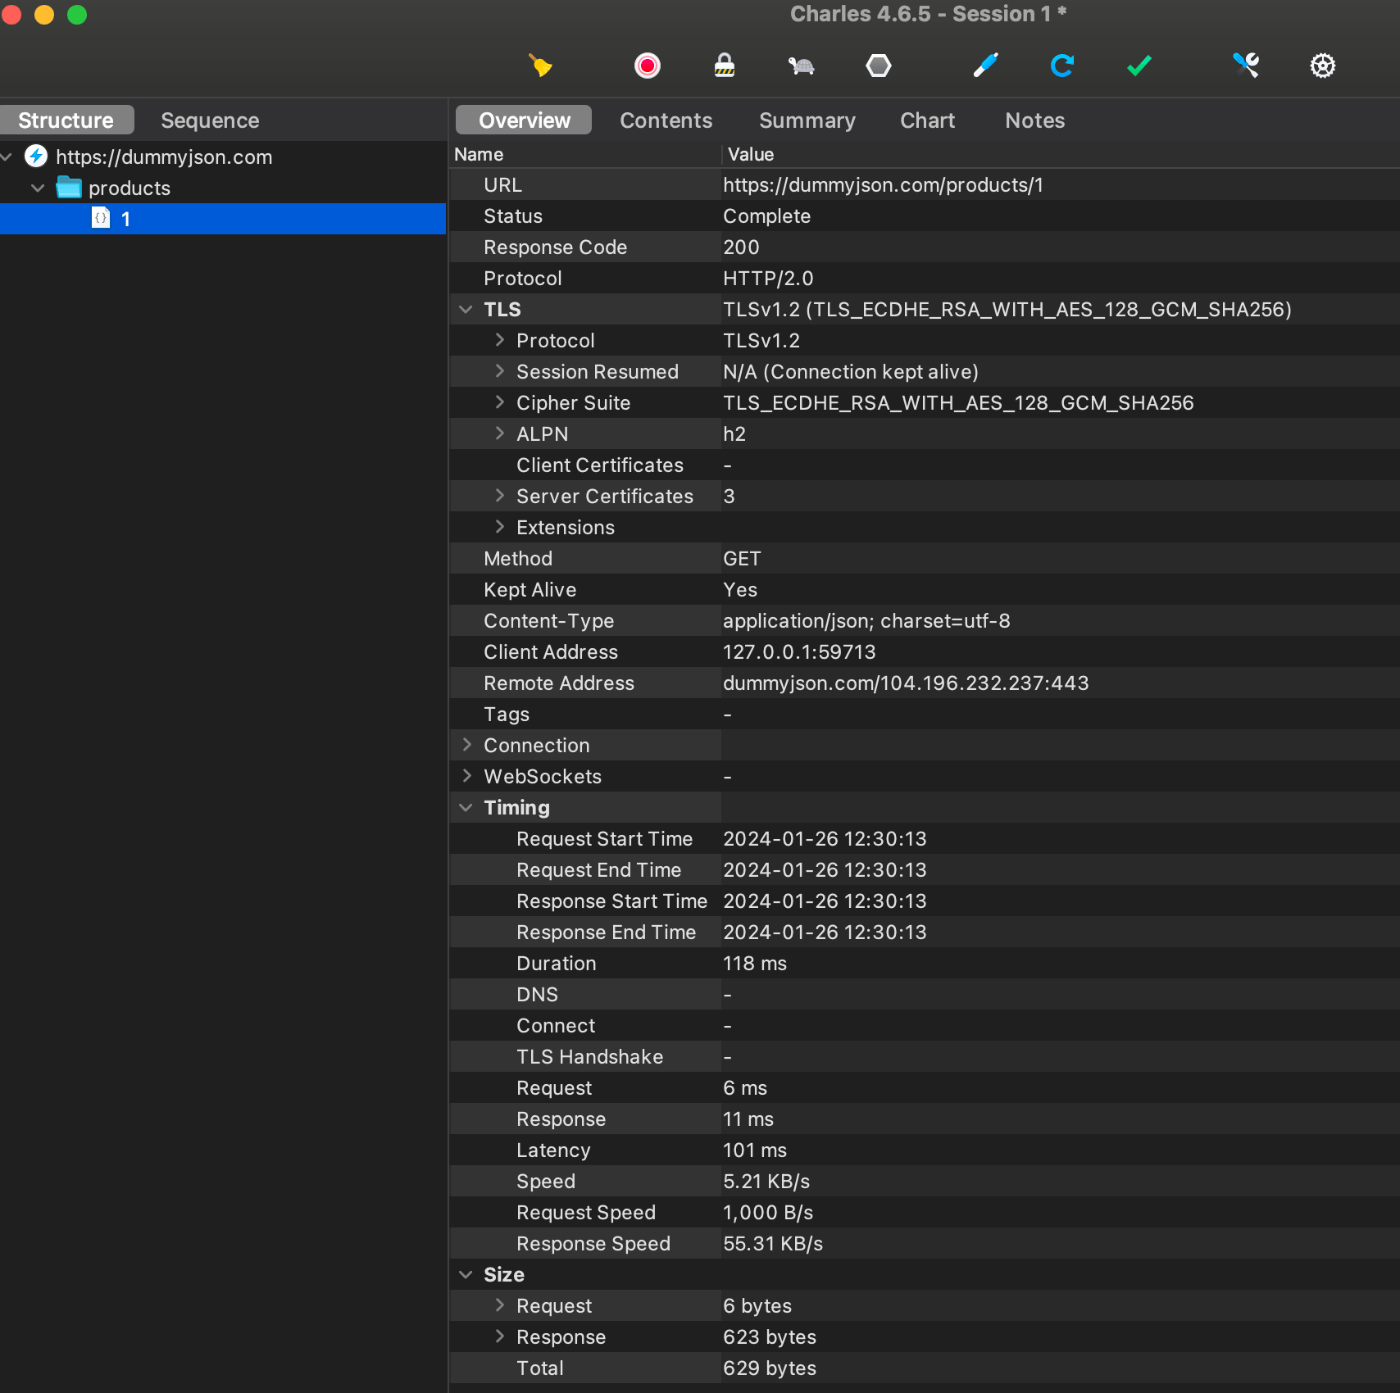Open the Summary tab
Image resolution: width=1400 pixels, height=1393 pixels.
807,120
